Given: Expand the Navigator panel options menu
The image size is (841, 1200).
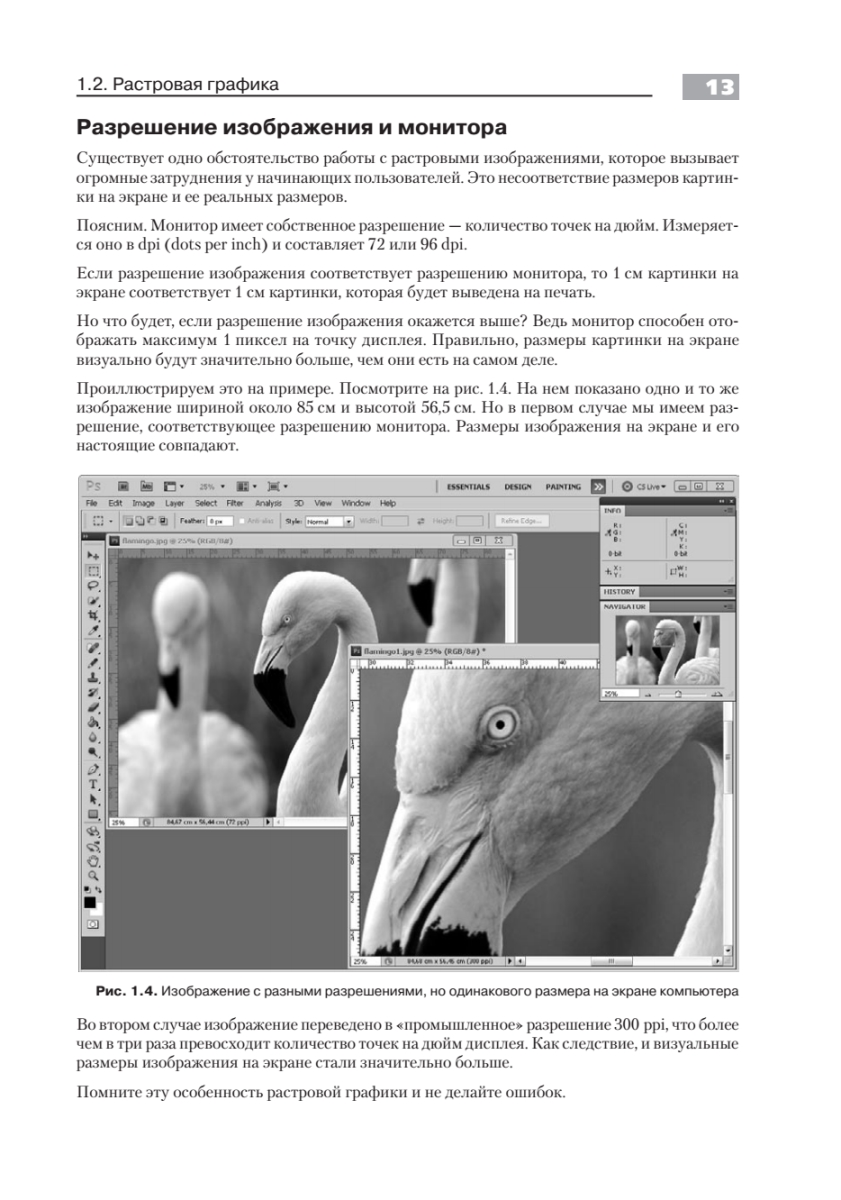Looking at the screenshot, I should point(728,607).
